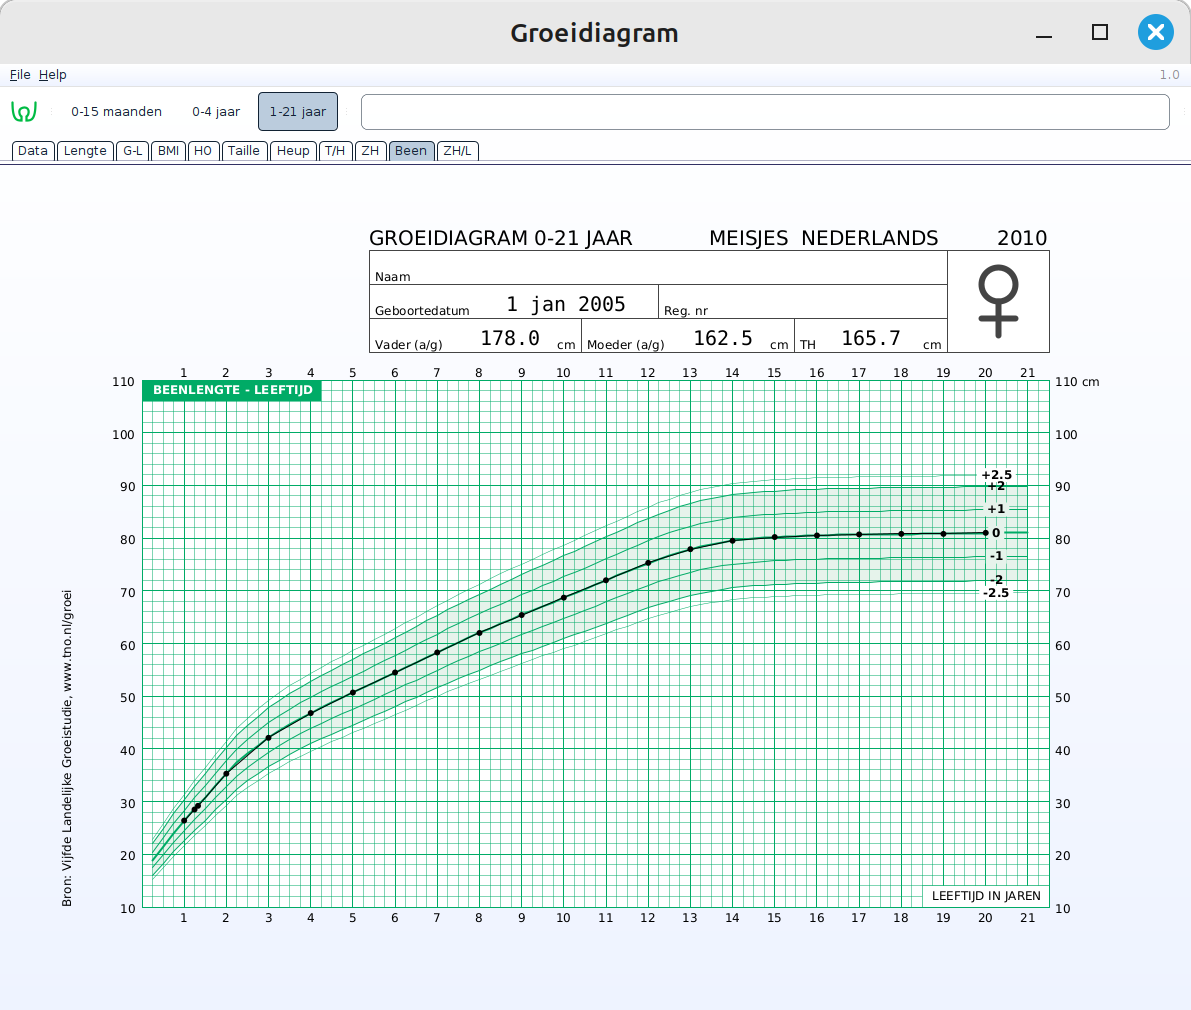Switch to 0-15 maanden age range
Viewport: 1191px width, 1010px height.
116,112
